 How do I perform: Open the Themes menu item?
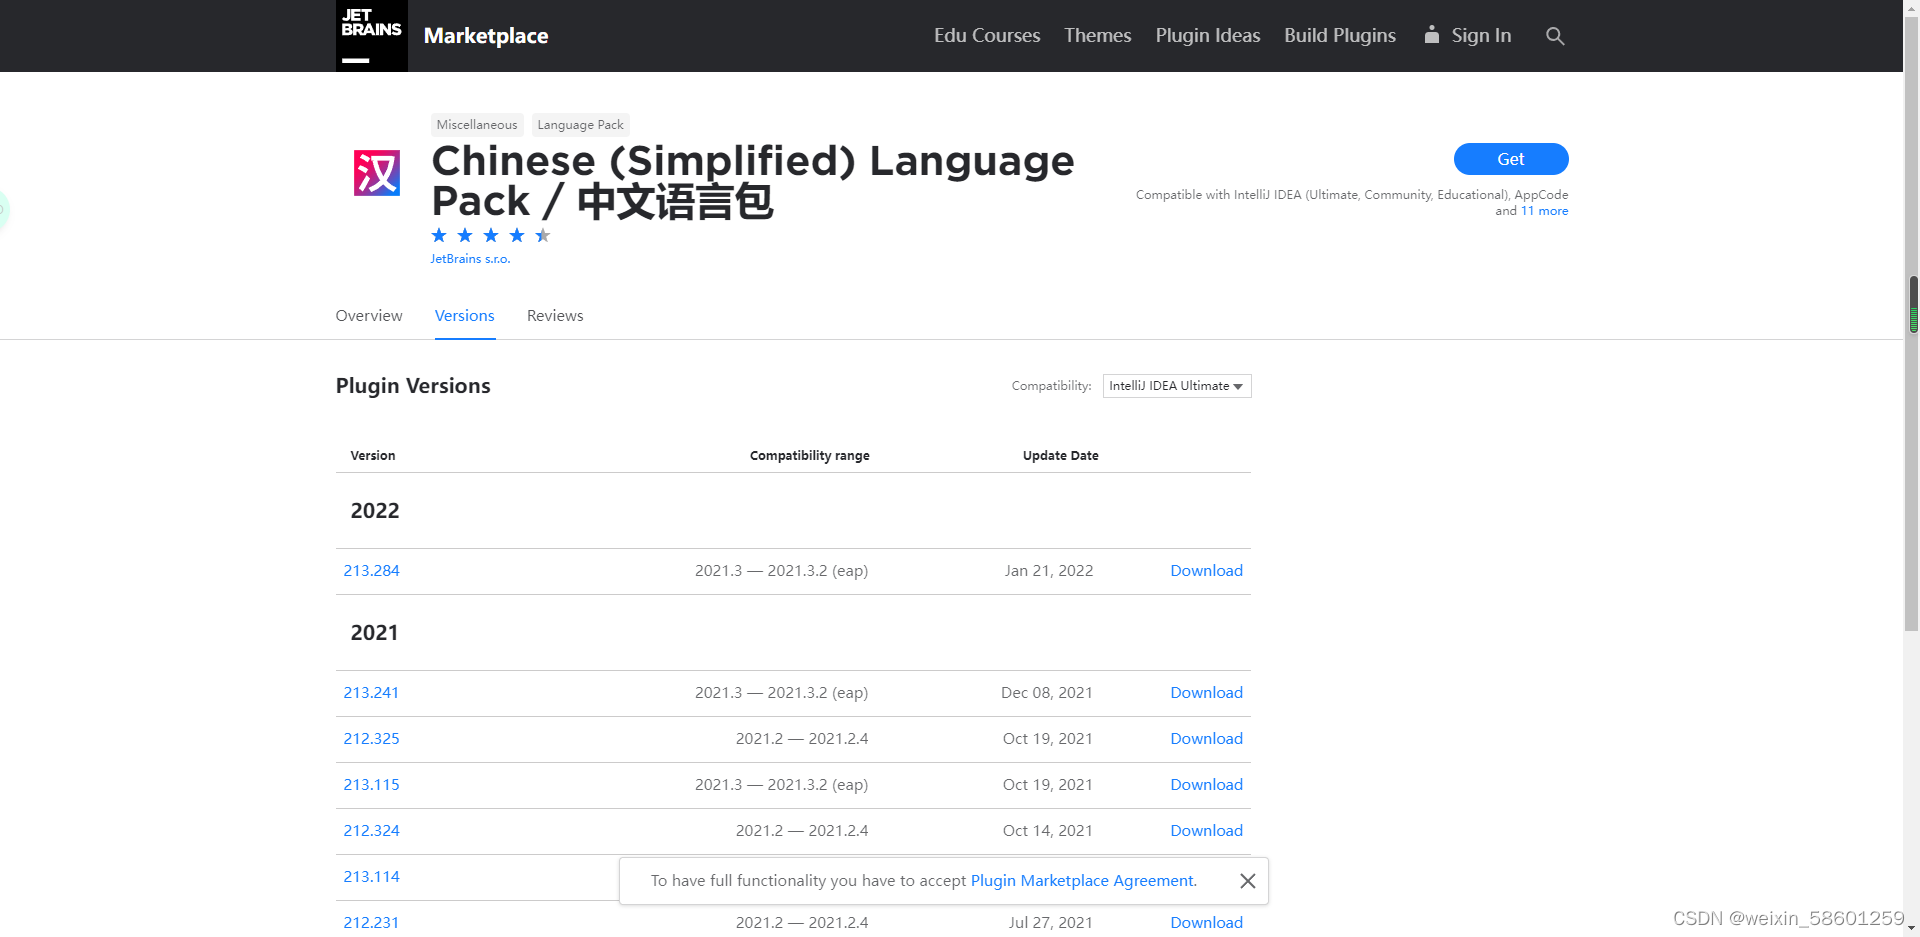(x=1098, y=35)
